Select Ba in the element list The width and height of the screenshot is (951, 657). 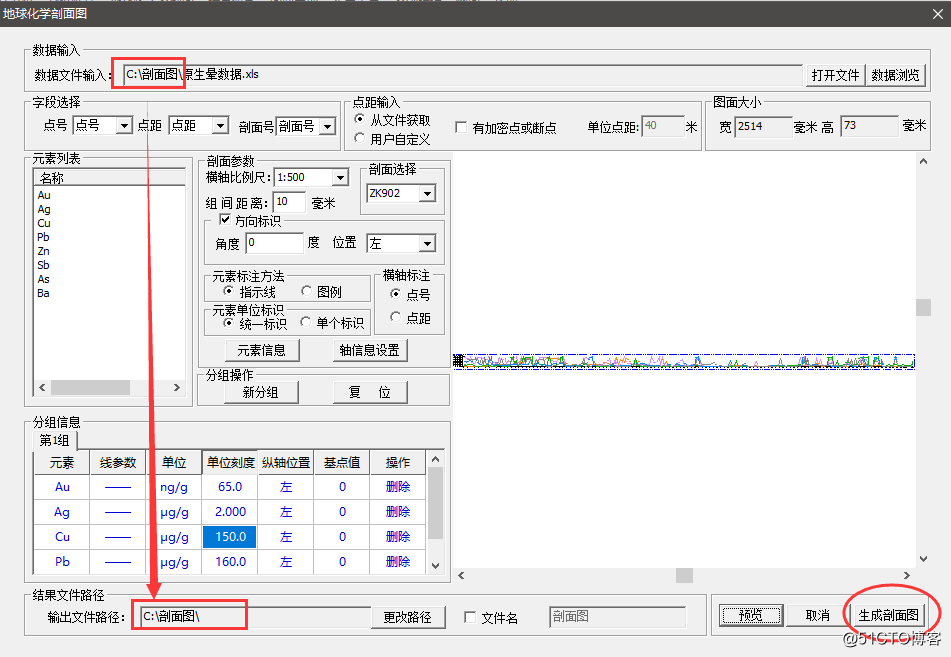pyautogui.click(x=44, y=293)
